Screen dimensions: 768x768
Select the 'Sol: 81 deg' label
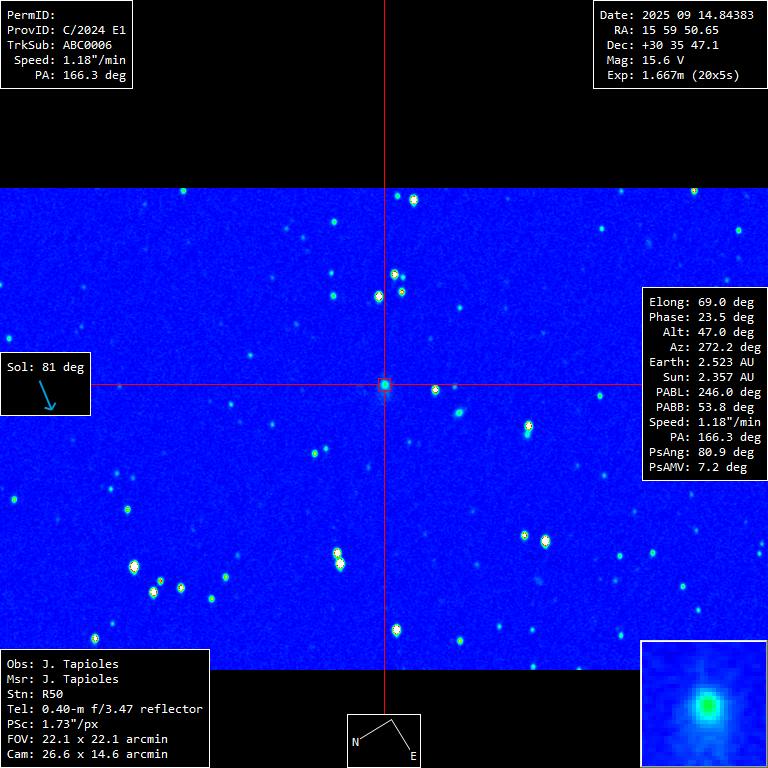[x=45, y=367]
